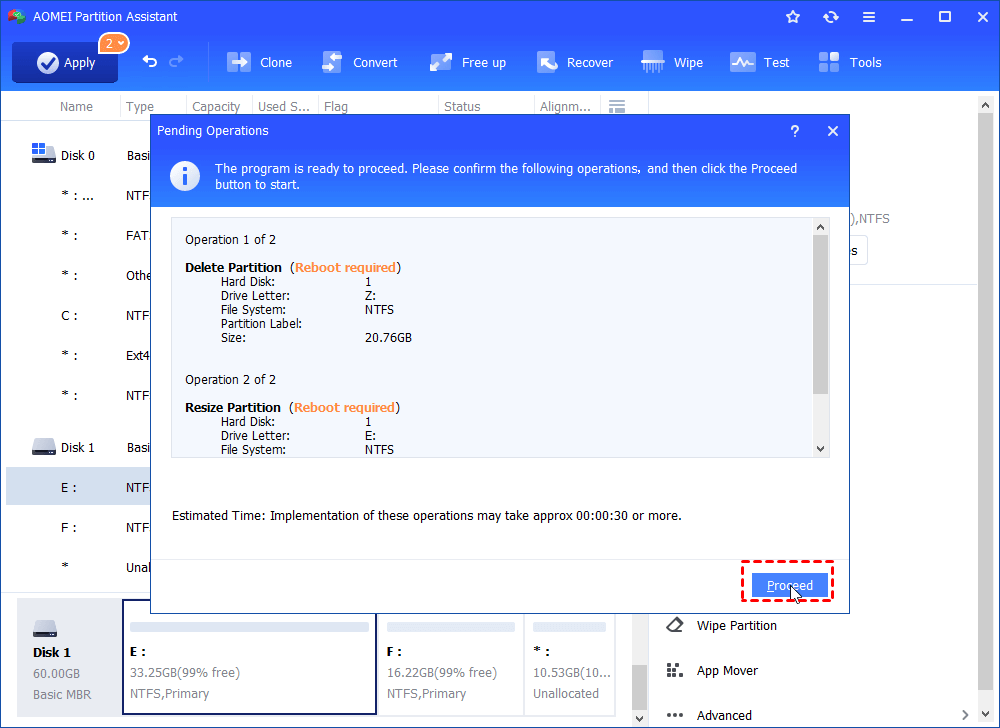Click the operations list scrollbar thumb
This screenshot has width=1000, height=728.
[x=821, y=314]
